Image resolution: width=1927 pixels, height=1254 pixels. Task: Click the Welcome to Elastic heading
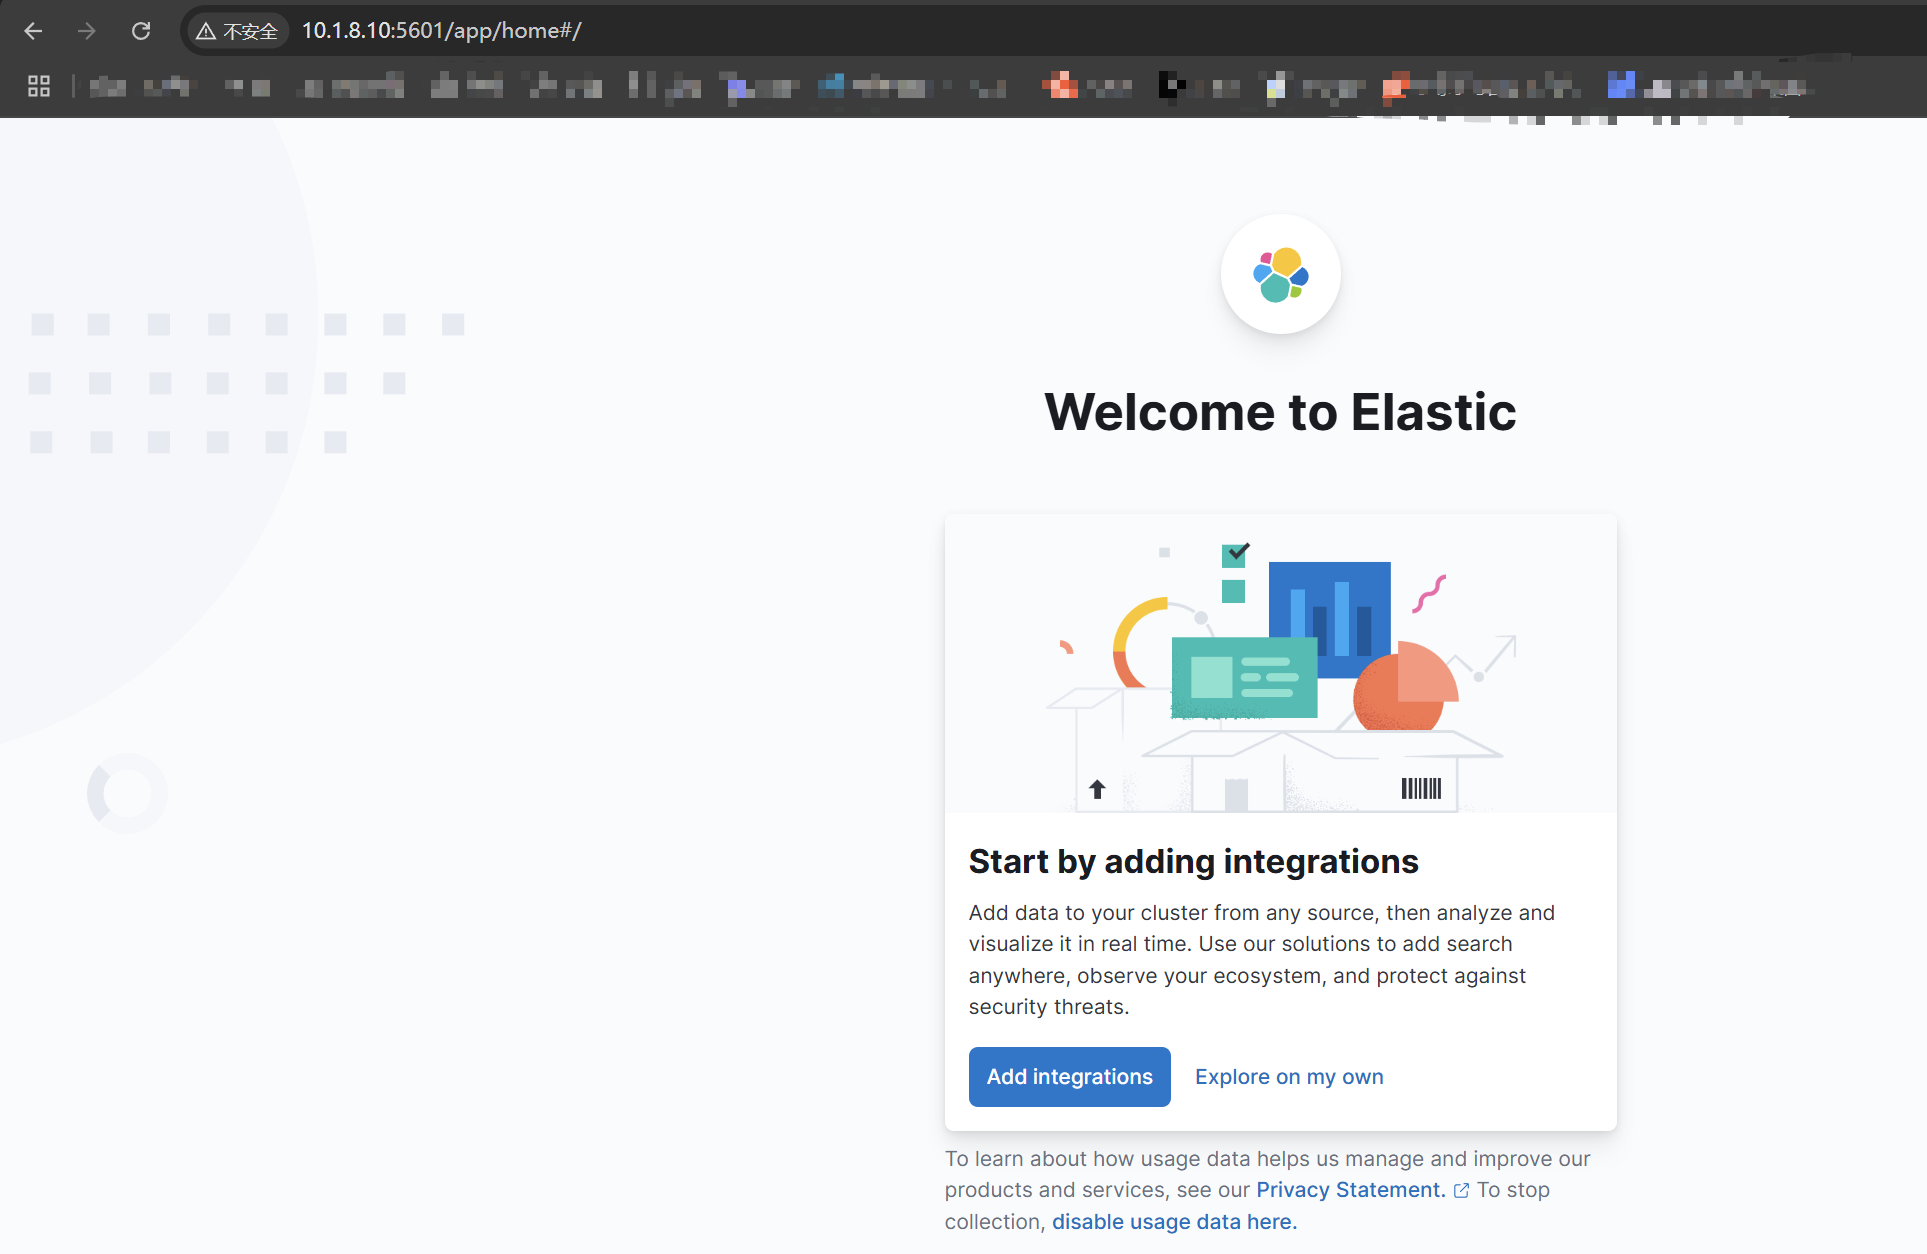[x=1280, y=412]
